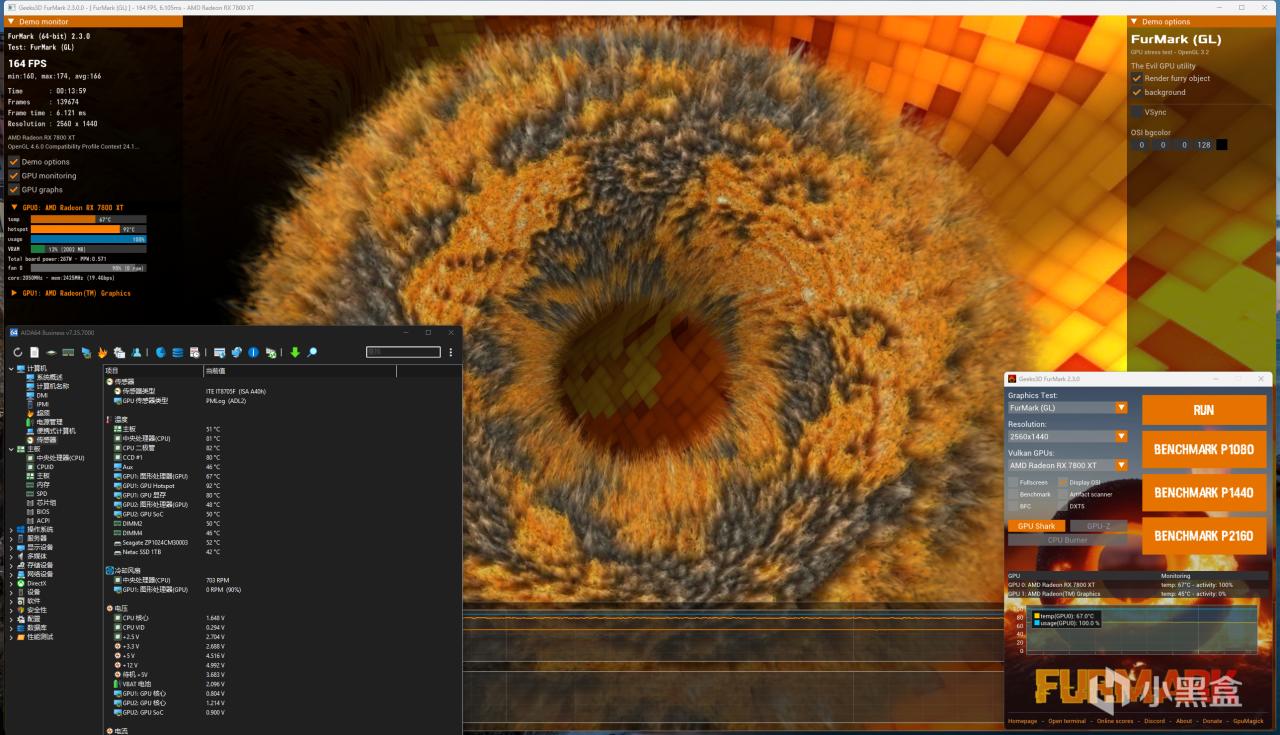This screenshot has width=1280, height=735.
Task: Open the Discord link in FurMark launcher
Action: [x=1154, y=721]
